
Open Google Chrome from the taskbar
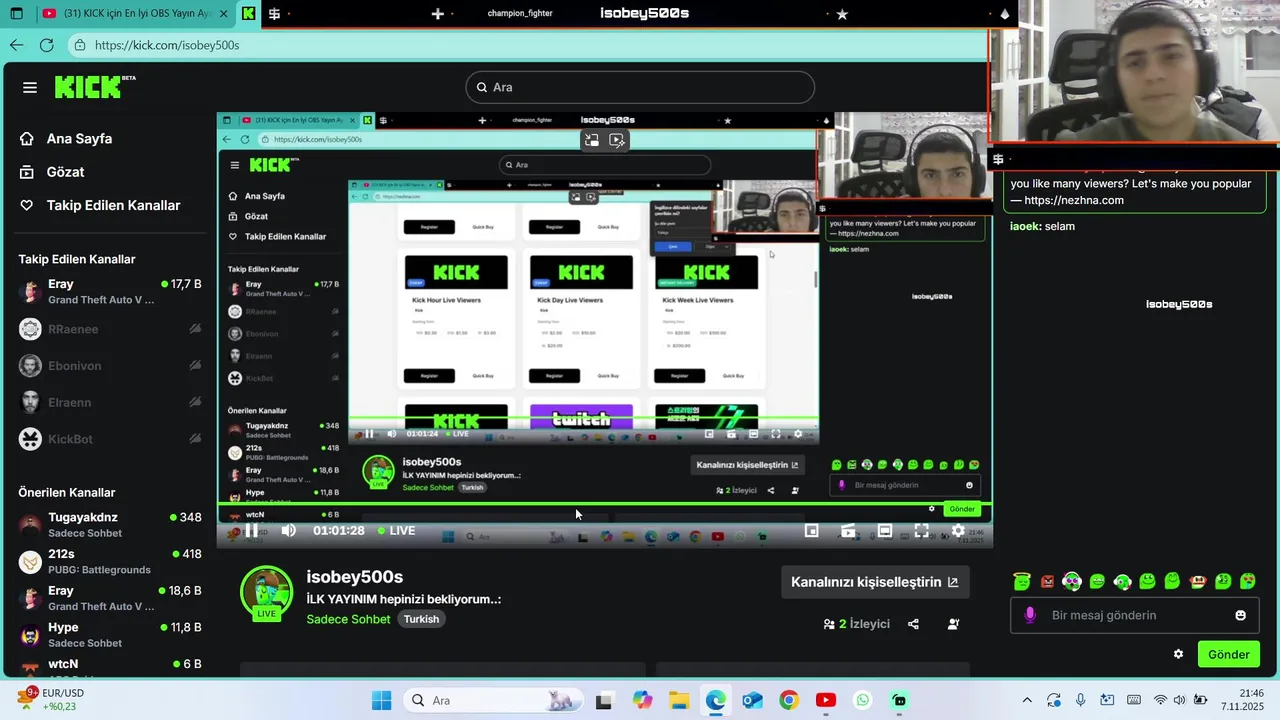[789, 700]
